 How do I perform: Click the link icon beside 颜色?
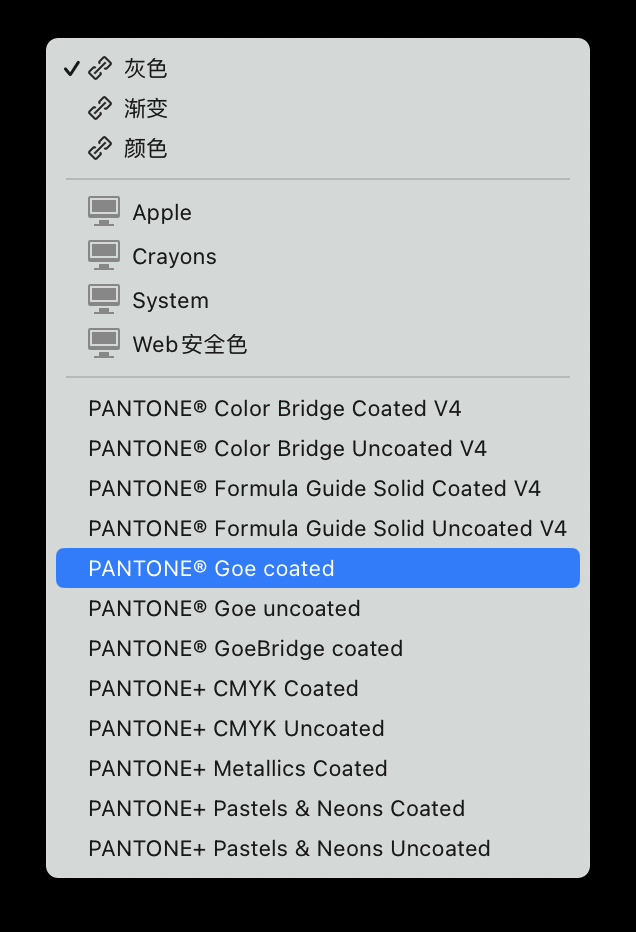point(100,149)
